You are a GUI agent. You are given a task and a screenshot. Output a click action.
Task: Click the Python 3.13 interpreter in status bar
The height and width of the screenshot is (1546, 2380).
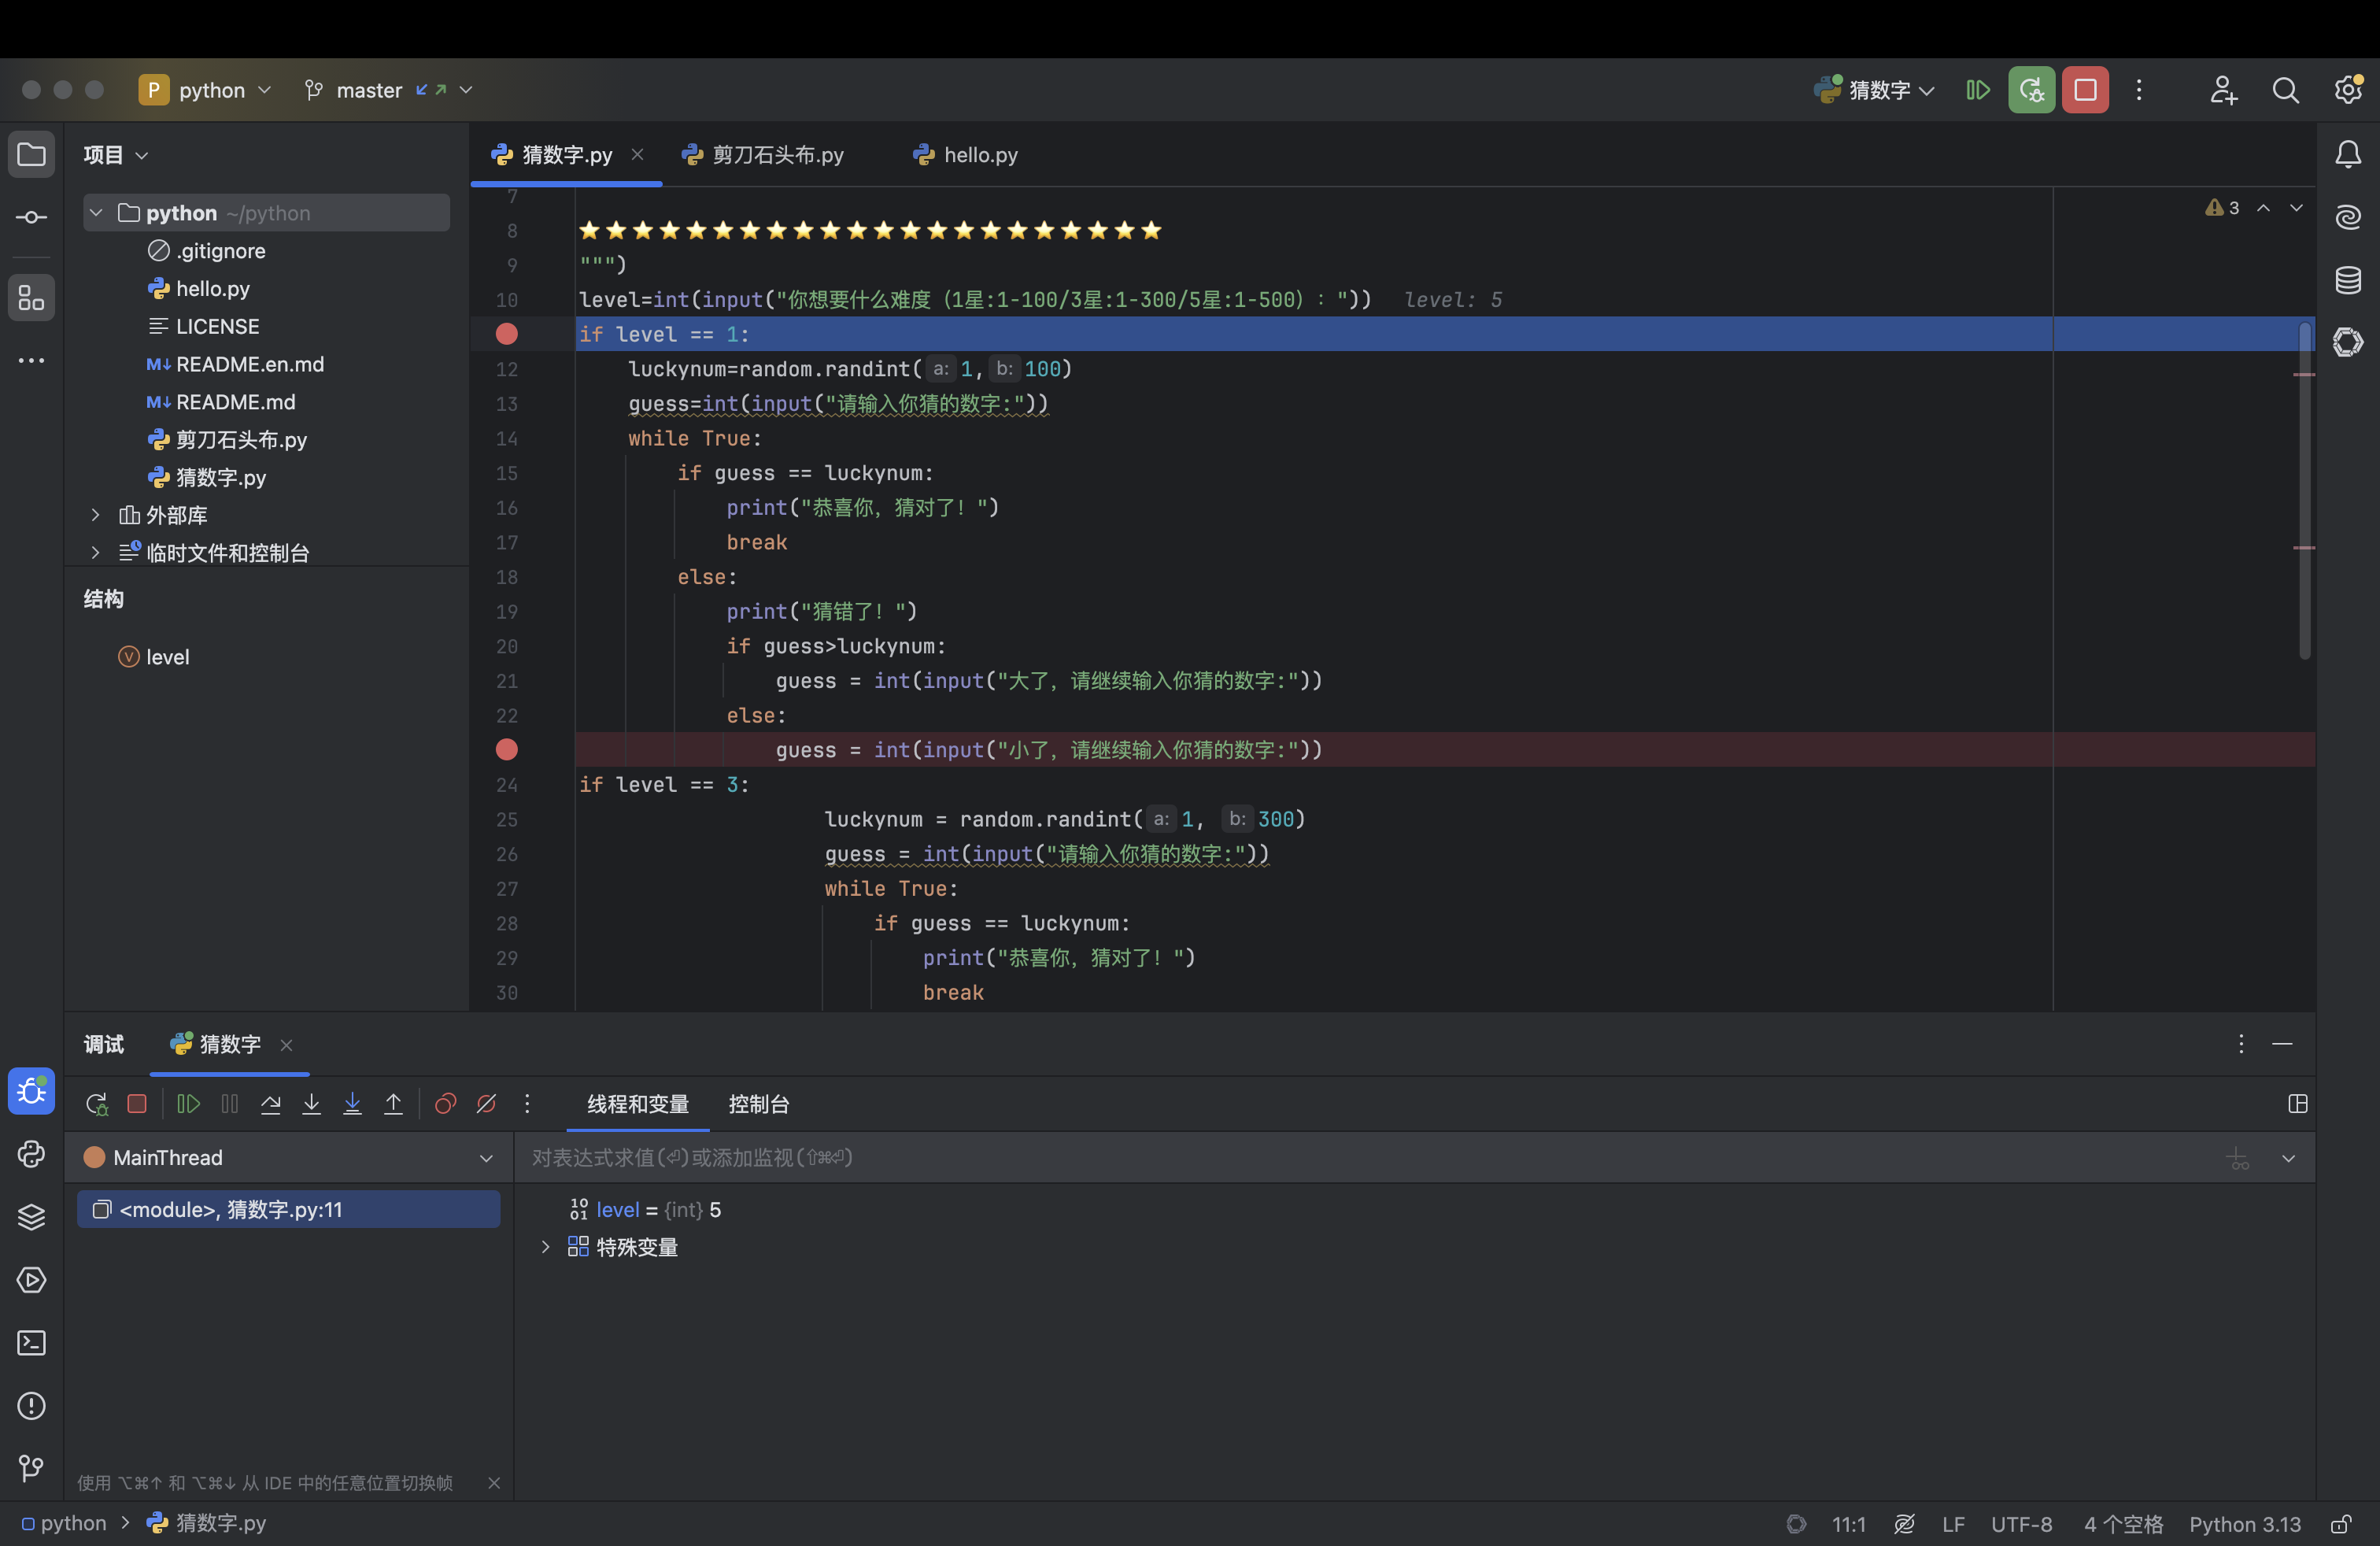2244,1524
